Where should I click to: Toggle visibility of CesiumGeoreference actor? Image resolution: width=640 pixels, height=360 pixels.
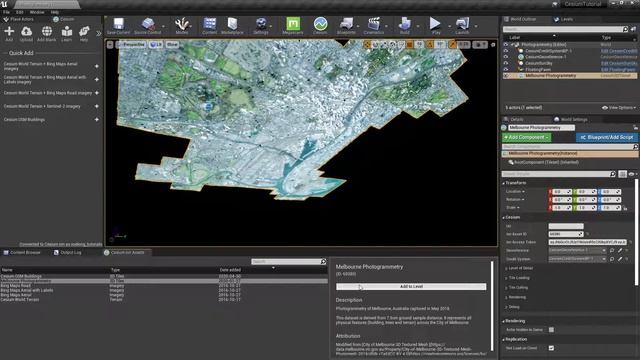[x=506, y=57]
